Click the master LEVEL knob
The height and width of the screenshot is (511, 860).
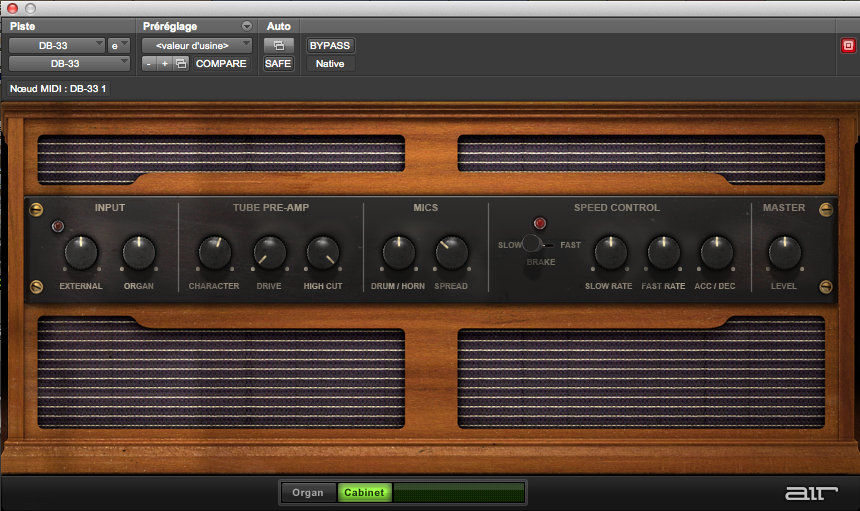click(x=785, y=253)
